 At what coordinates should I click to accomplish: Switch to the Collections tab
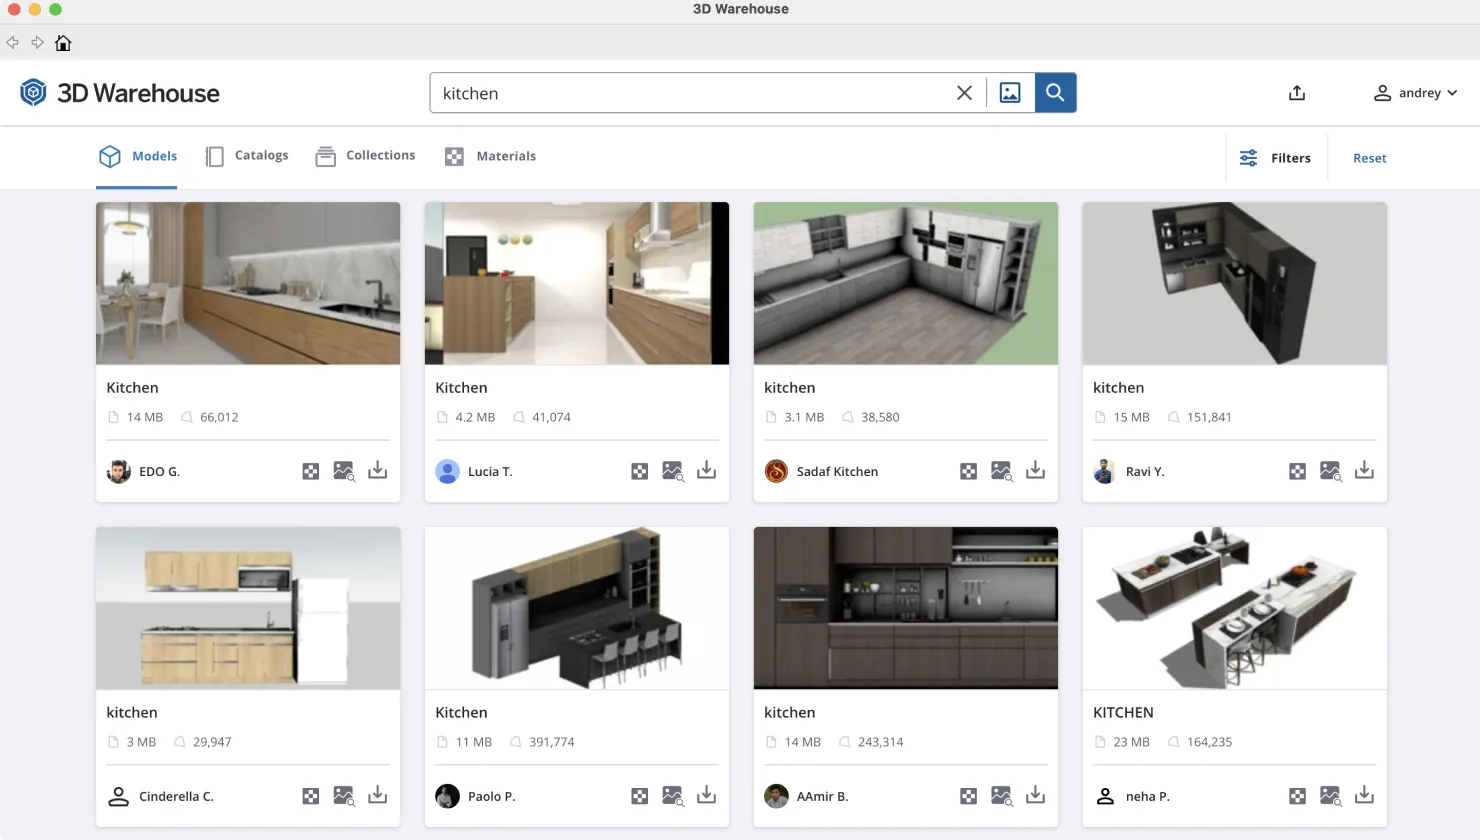[x=365, y=156]
